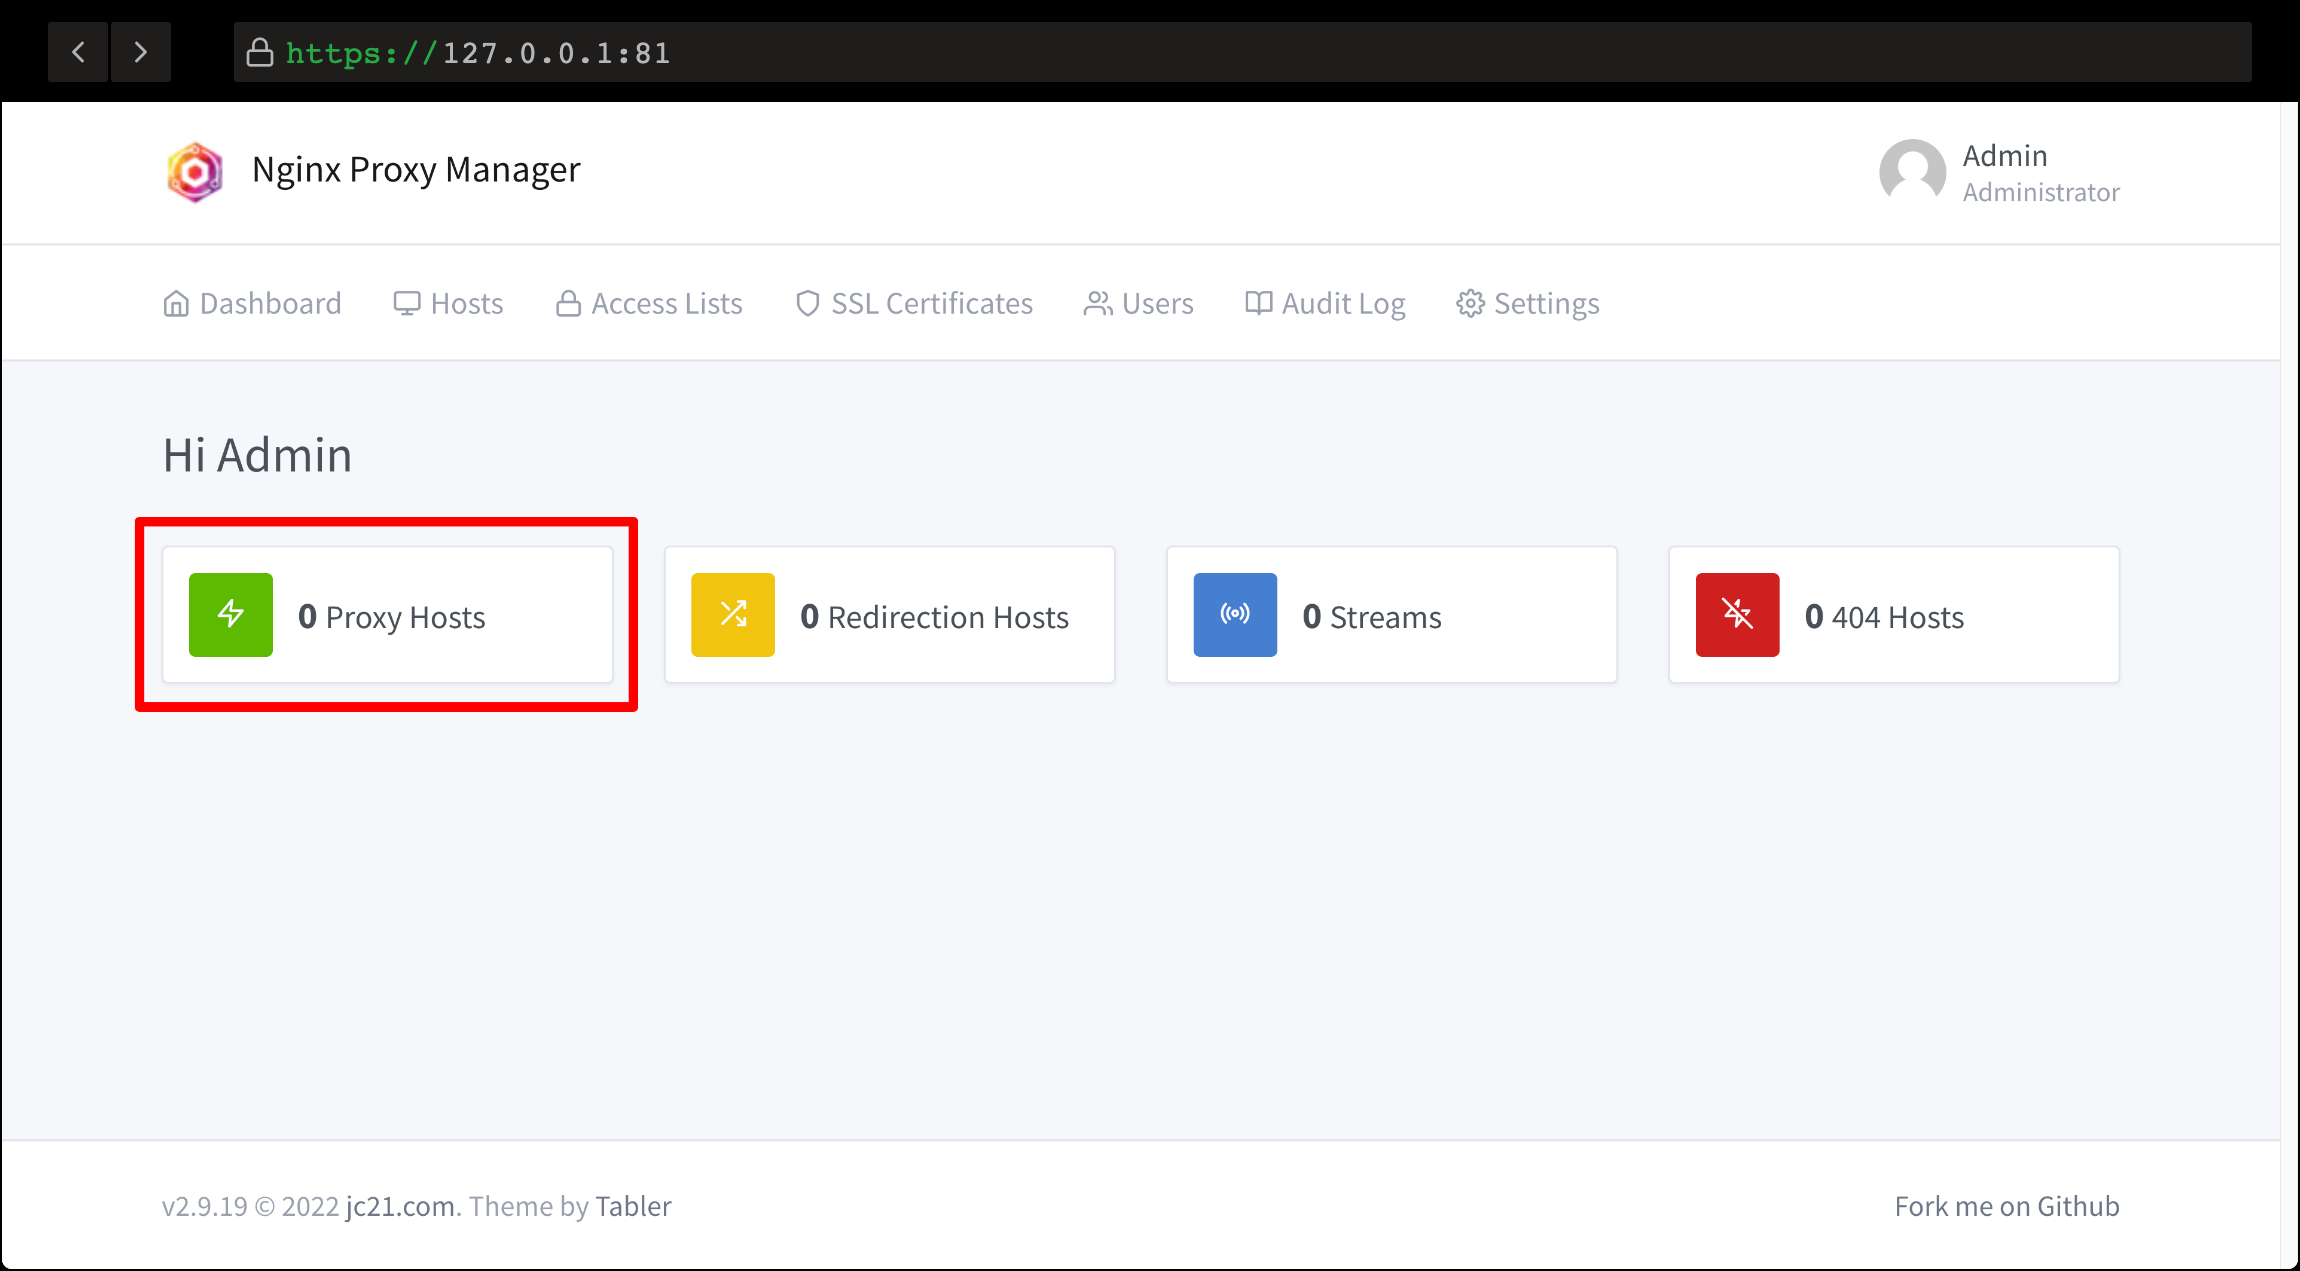Open the 0 Streams card
This screenshot has width=2300, height=1271.
tap(1392, 615)
